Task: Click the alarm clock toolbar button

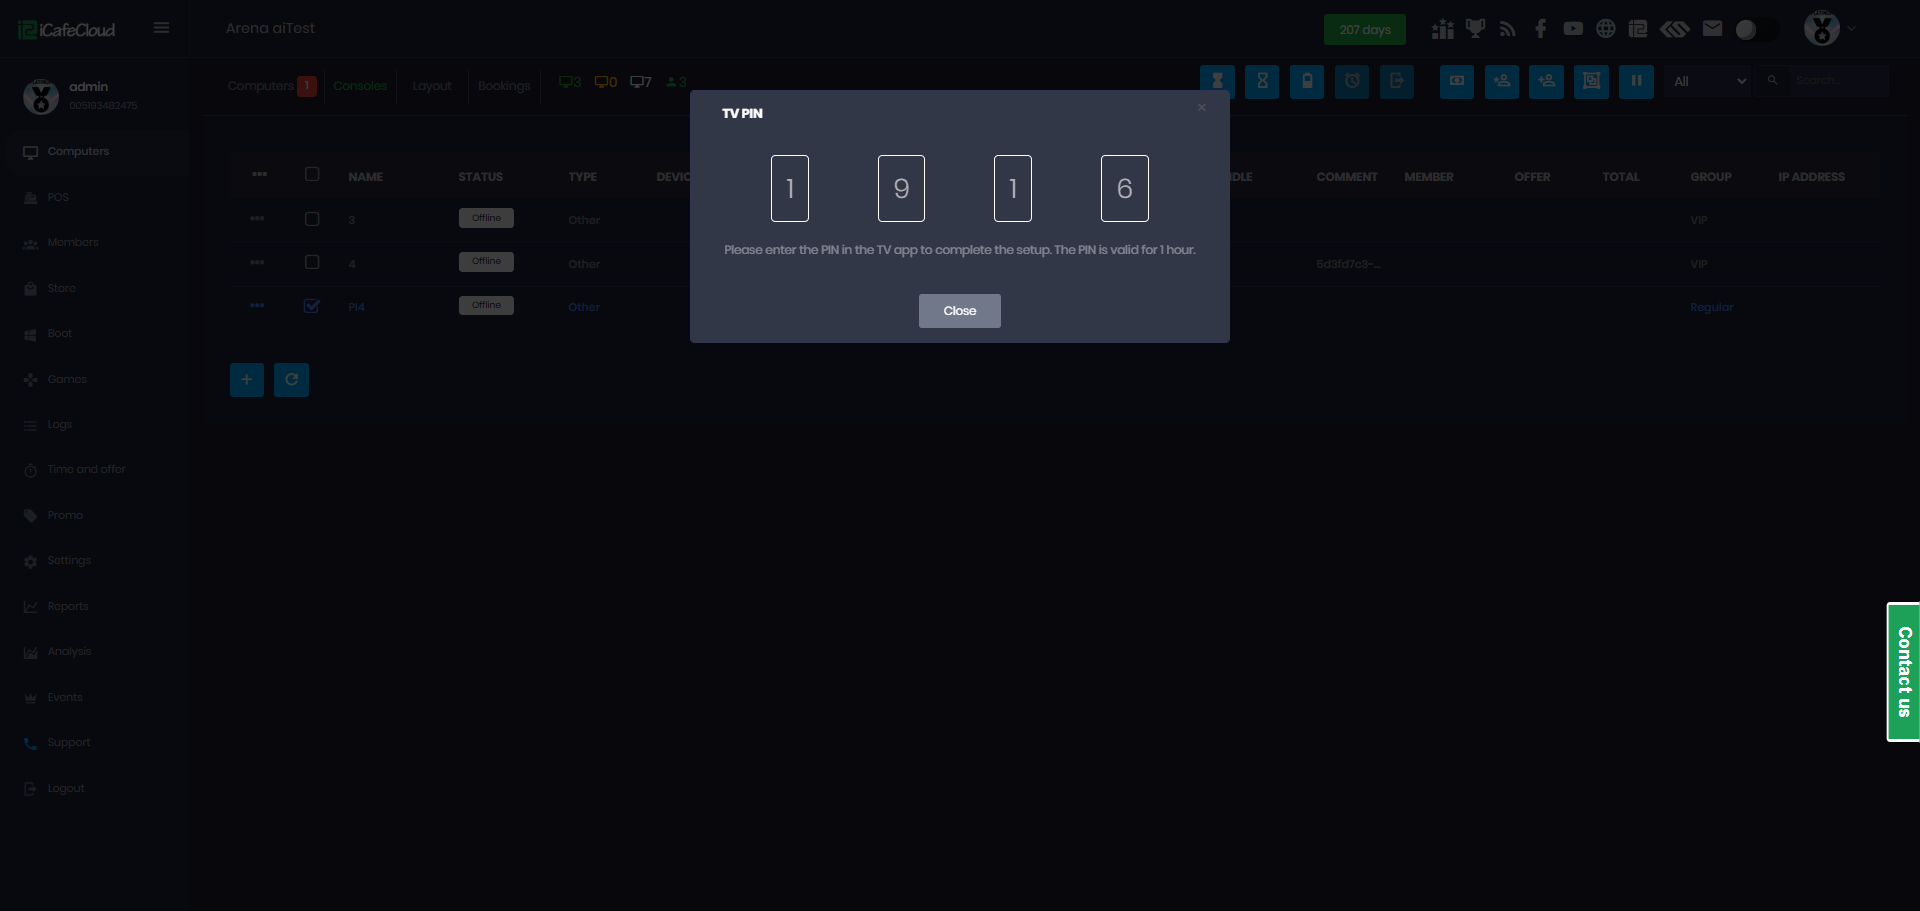Action: [x=1352, y=81]
